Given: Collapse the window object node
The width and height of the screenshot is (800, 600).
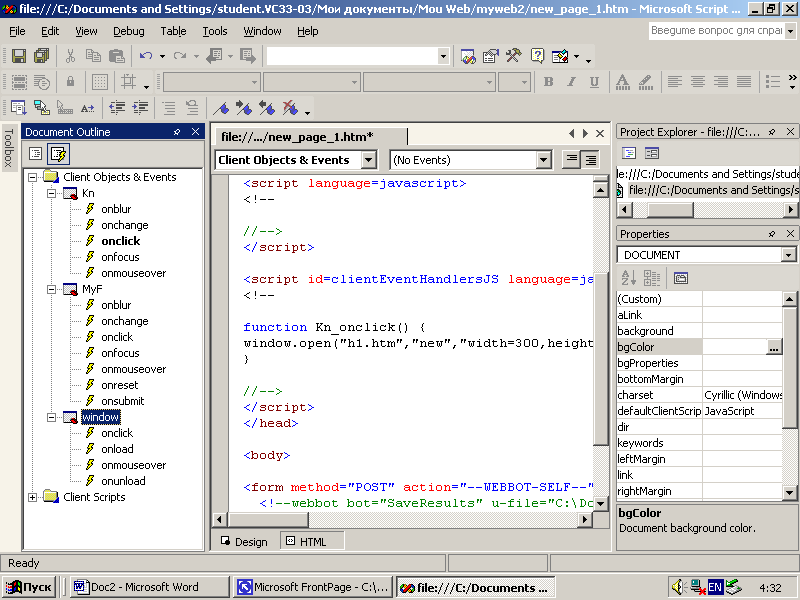Looking at the screenshot, I should pos(52,417).
